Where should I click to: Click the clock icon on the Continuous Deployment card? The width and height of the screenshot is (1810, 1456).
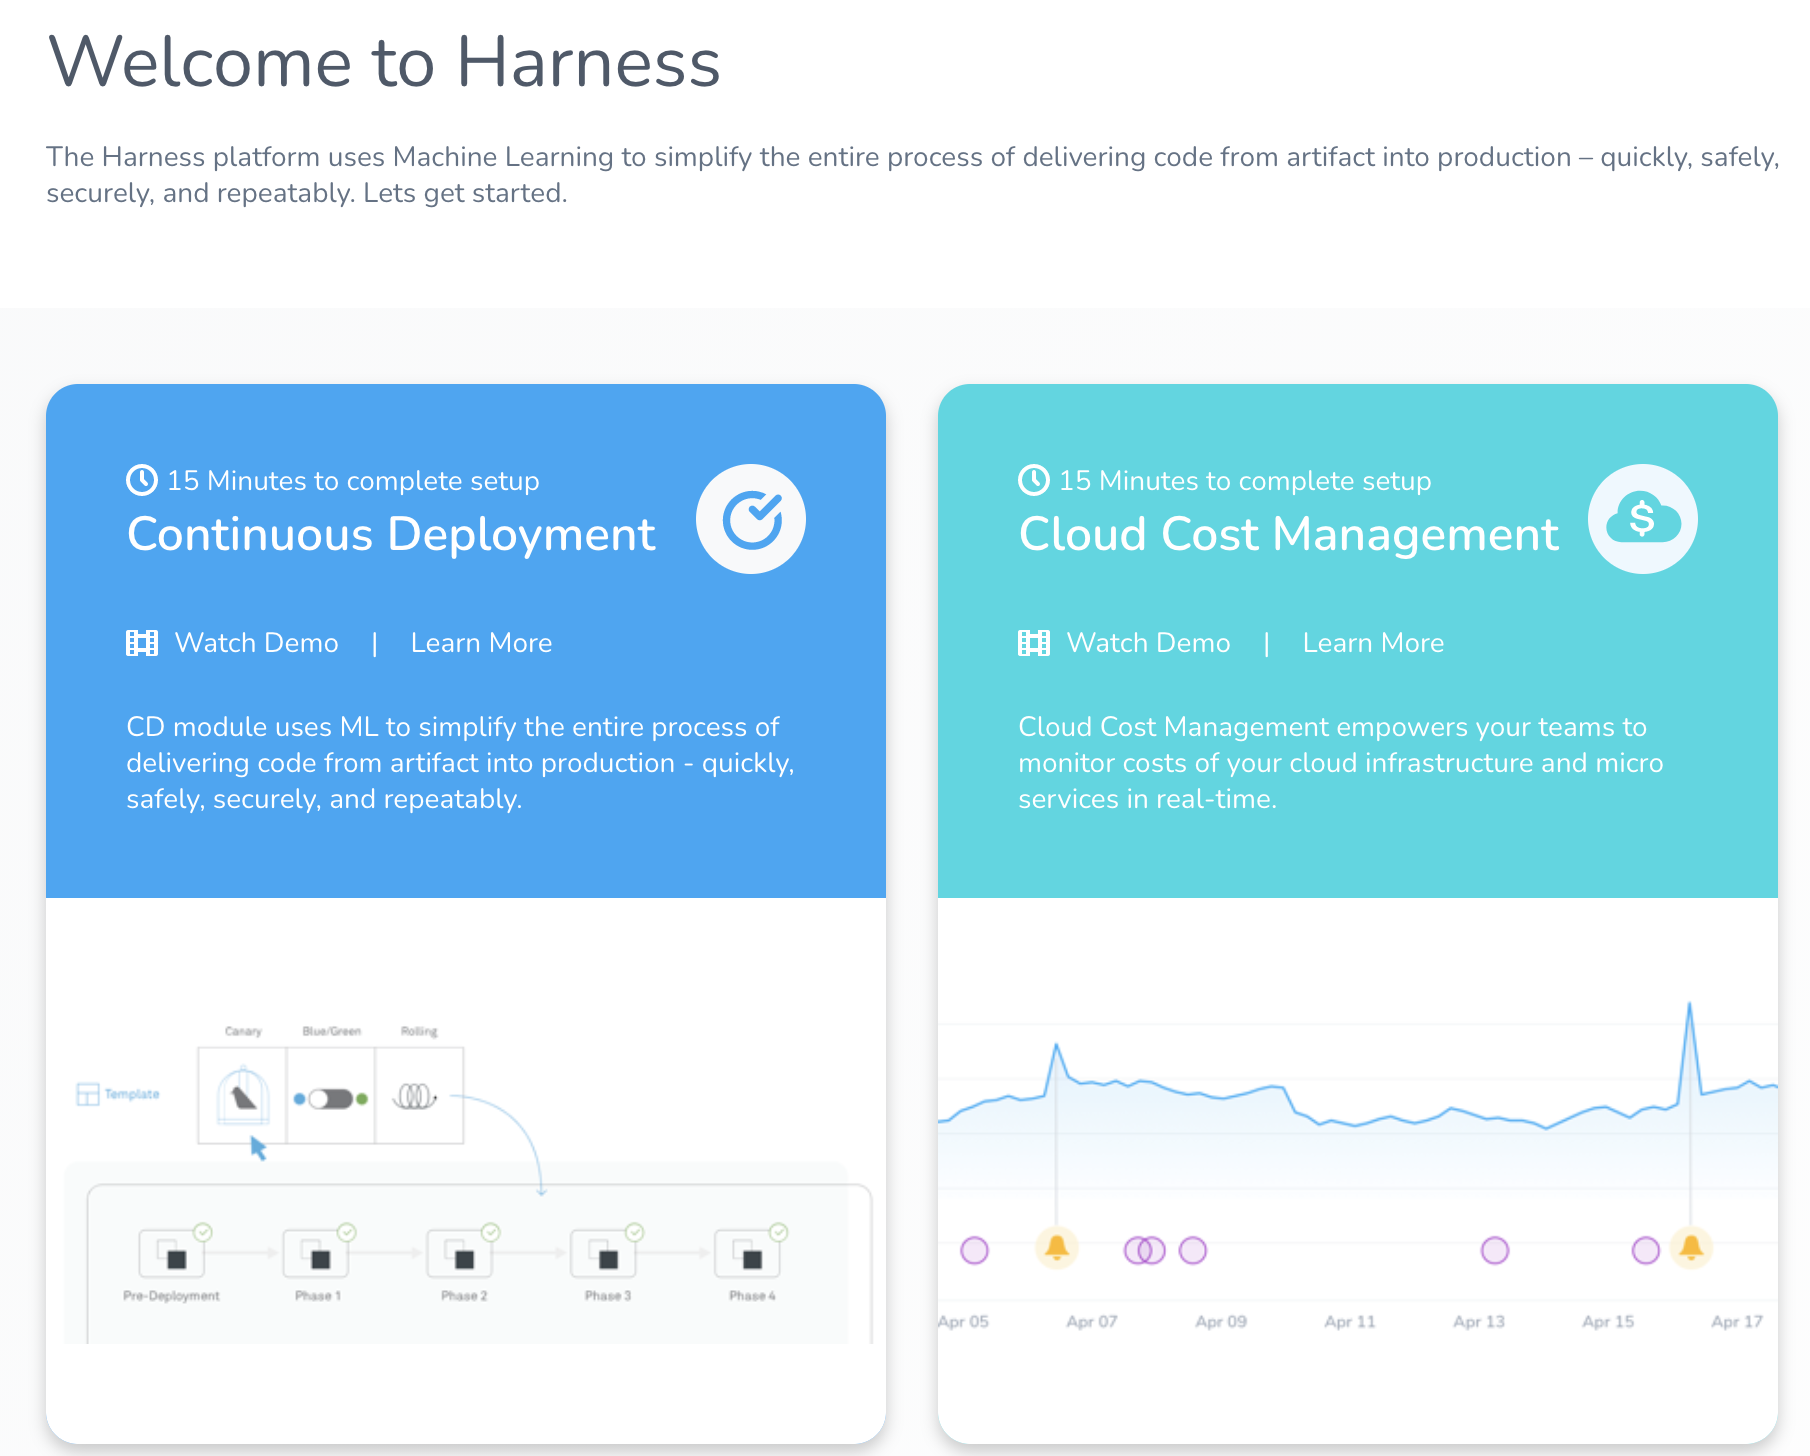click(142, 480)
